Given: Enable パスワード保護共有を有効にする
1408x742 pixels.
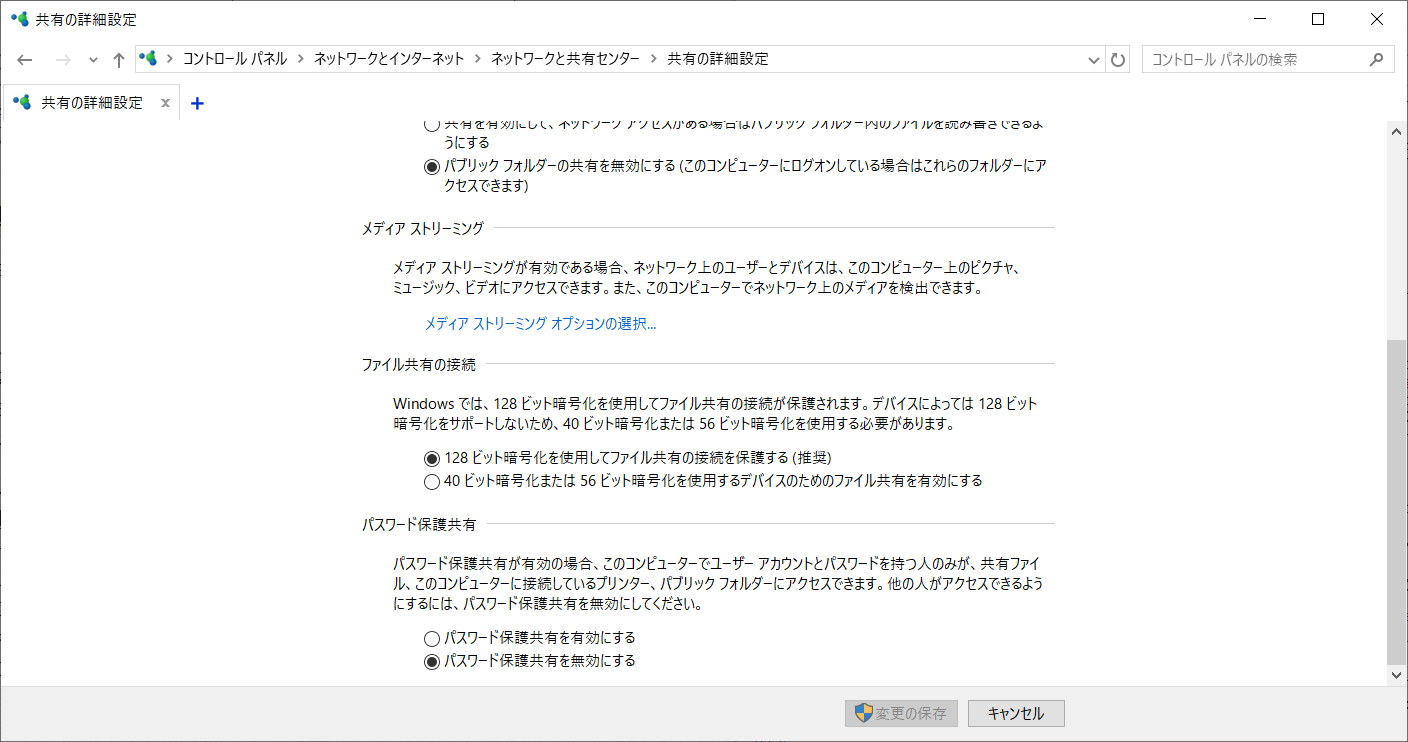Looking at the screenshot, I should 432,638.
